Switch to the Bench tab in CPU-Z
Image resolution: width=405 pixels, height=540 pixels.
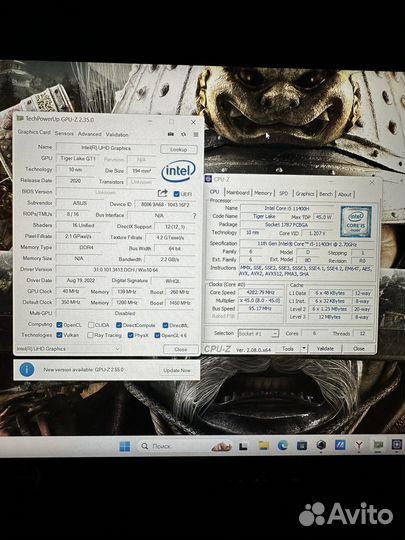326,194
